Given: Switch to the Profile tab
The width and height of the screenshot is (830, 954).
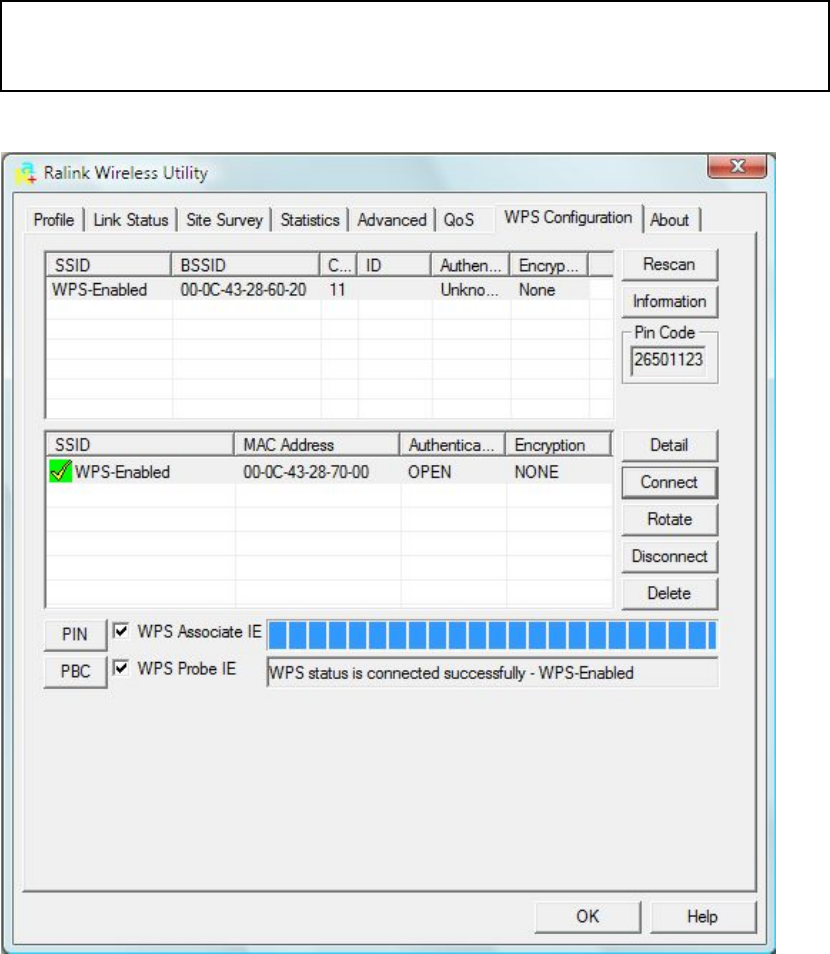Looking at the screenshot, I should (54, 220).
